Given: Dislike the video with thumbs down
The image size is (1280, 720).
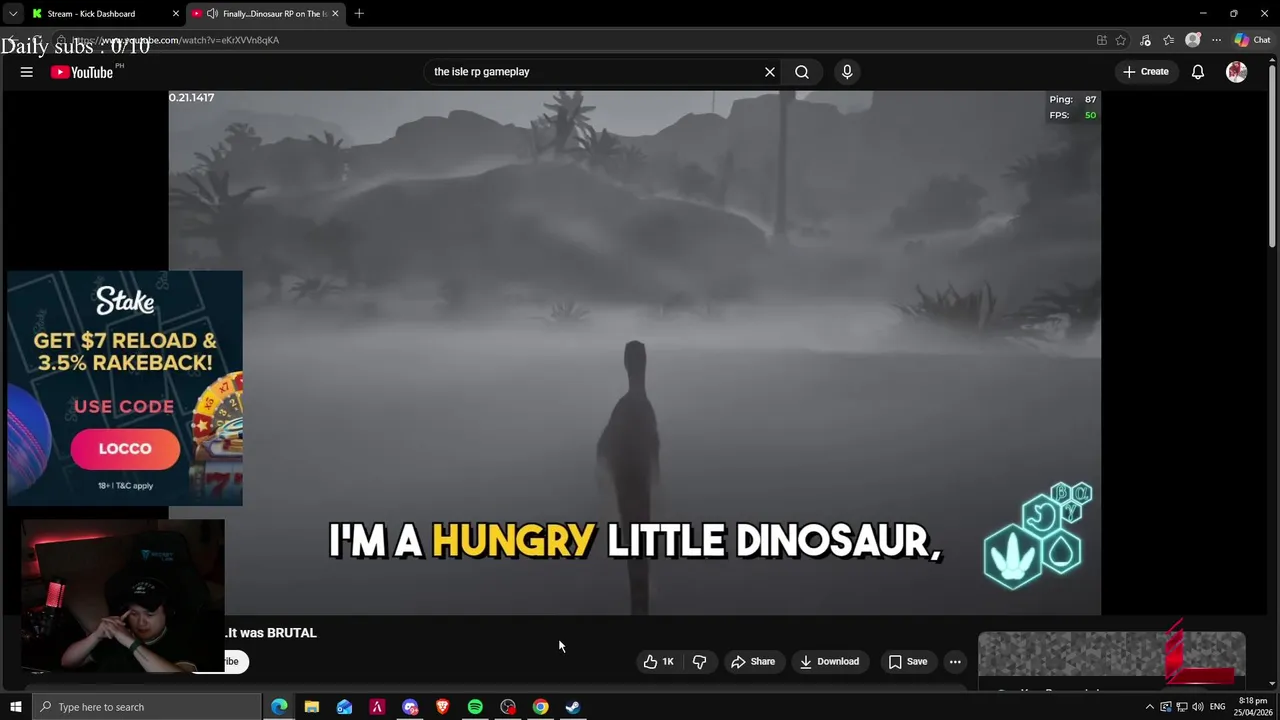Looking at the screenshot, I should 700,662.
